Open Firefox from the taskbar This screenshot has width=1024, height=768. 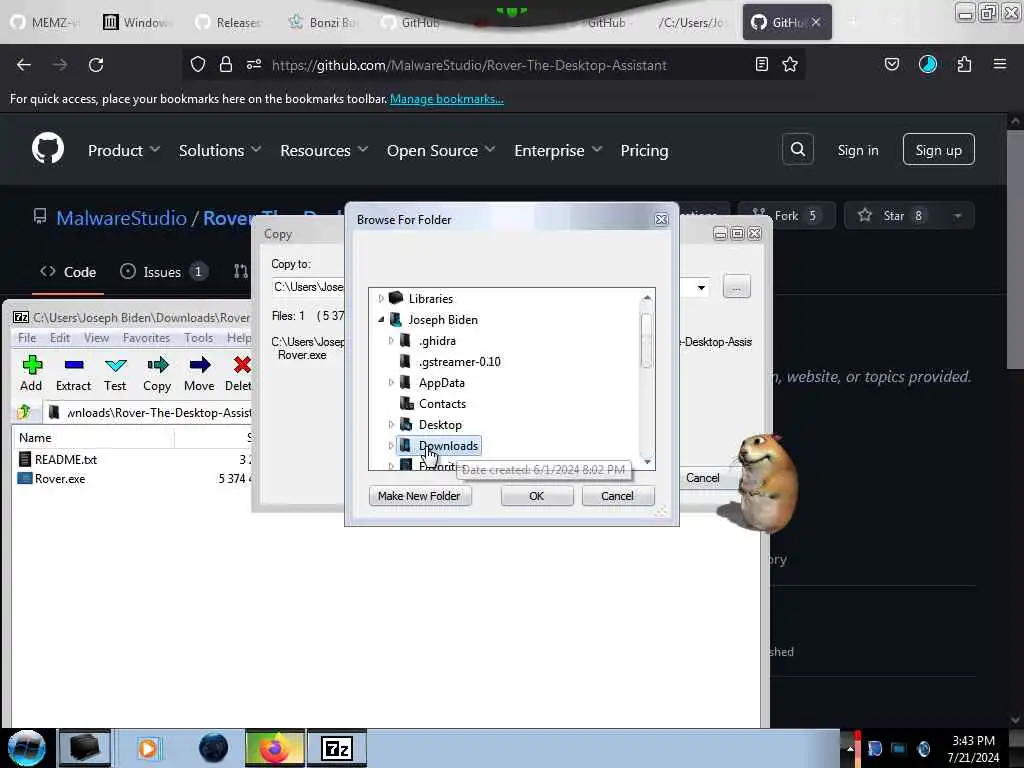click(x=275, y=748)
